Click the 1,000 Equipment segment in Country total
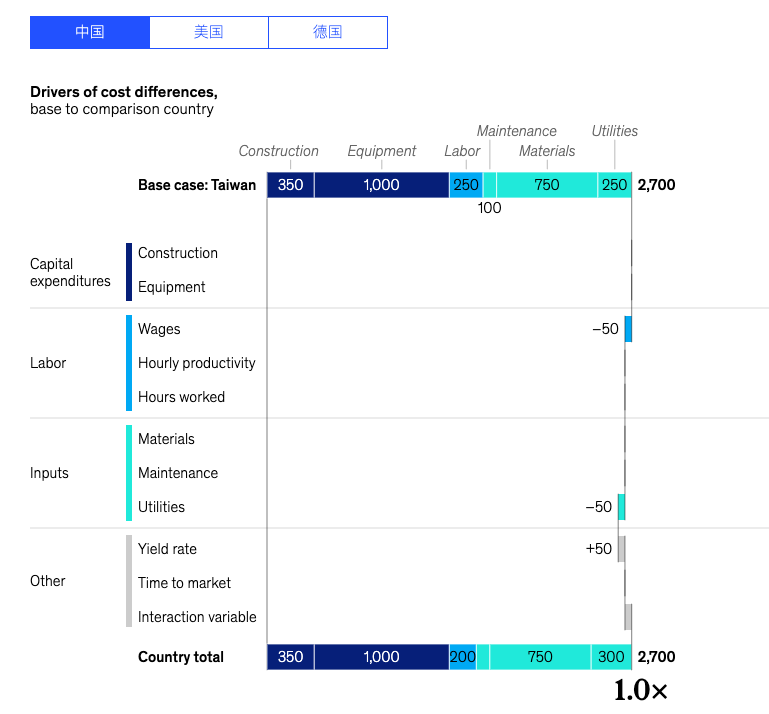The height and width of the screenshot is (714, 769). [x=382, y=657]
